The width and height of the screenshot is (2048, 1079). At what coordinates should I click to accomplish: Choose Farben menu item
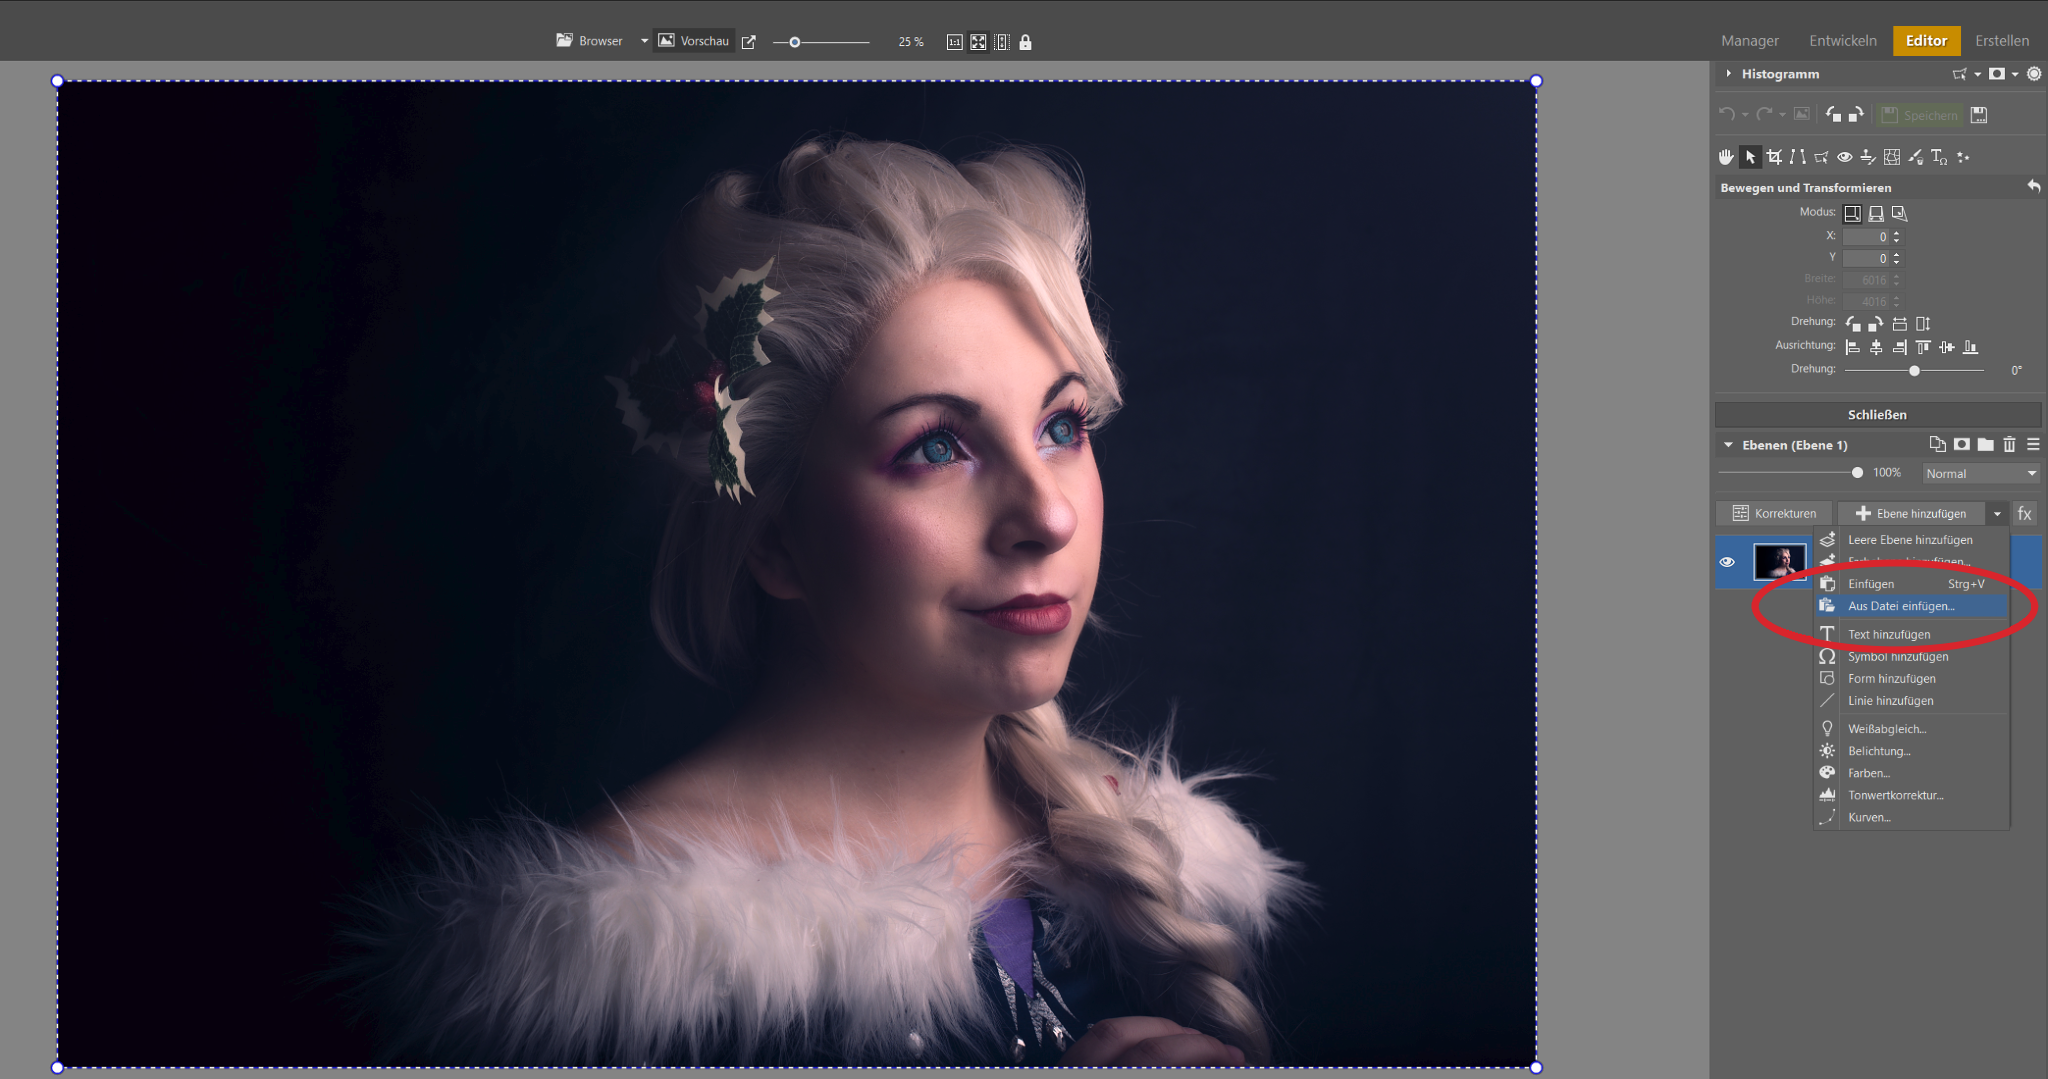click(x=1912, y=773)
